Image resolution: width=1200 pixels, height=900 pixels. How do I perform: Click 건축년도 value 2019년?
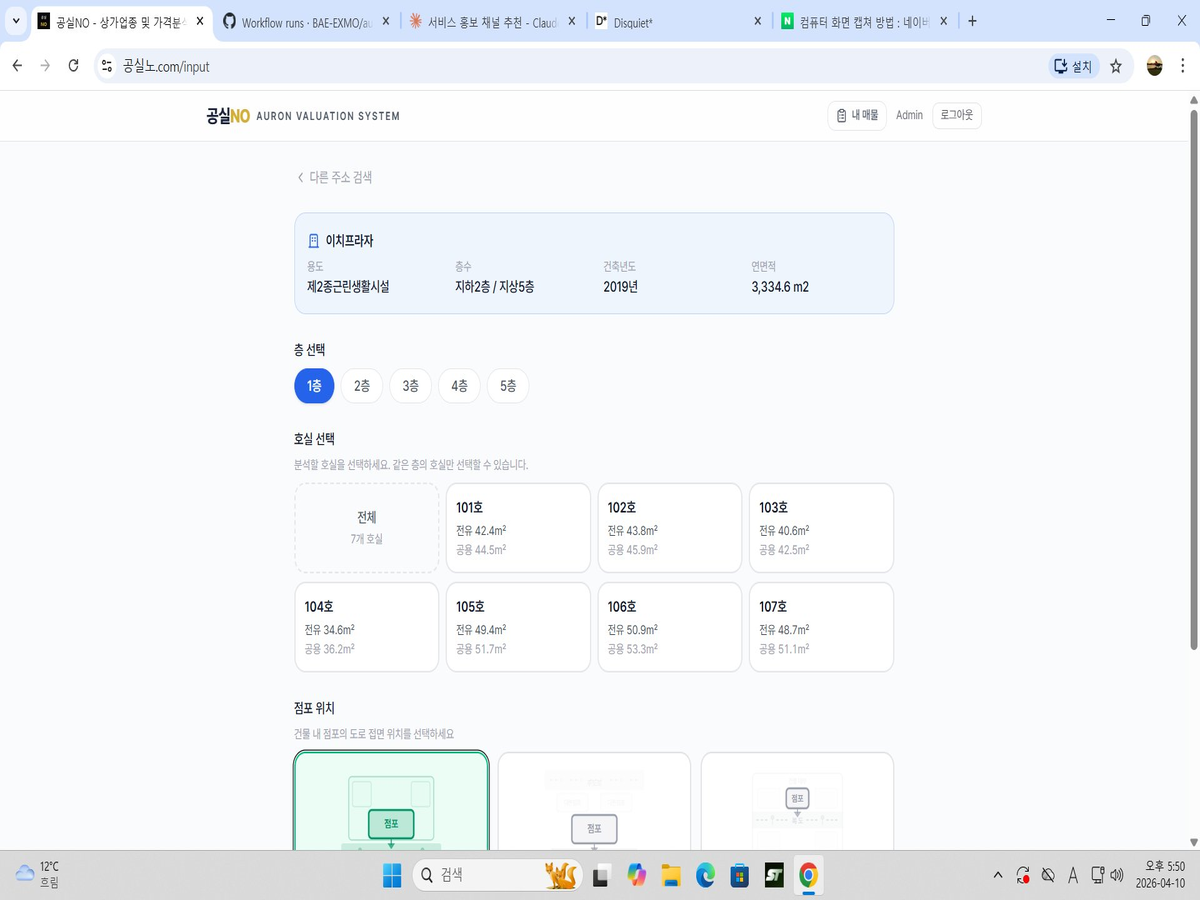click(x=620, y=286)
